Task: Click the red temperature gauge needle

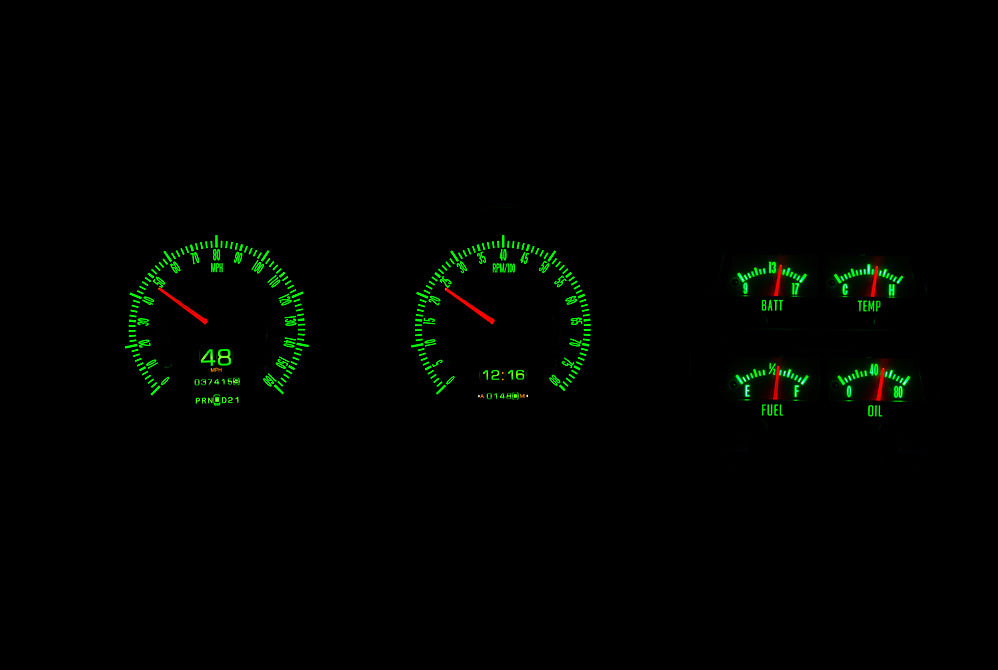Action: (x=873, y=280)
